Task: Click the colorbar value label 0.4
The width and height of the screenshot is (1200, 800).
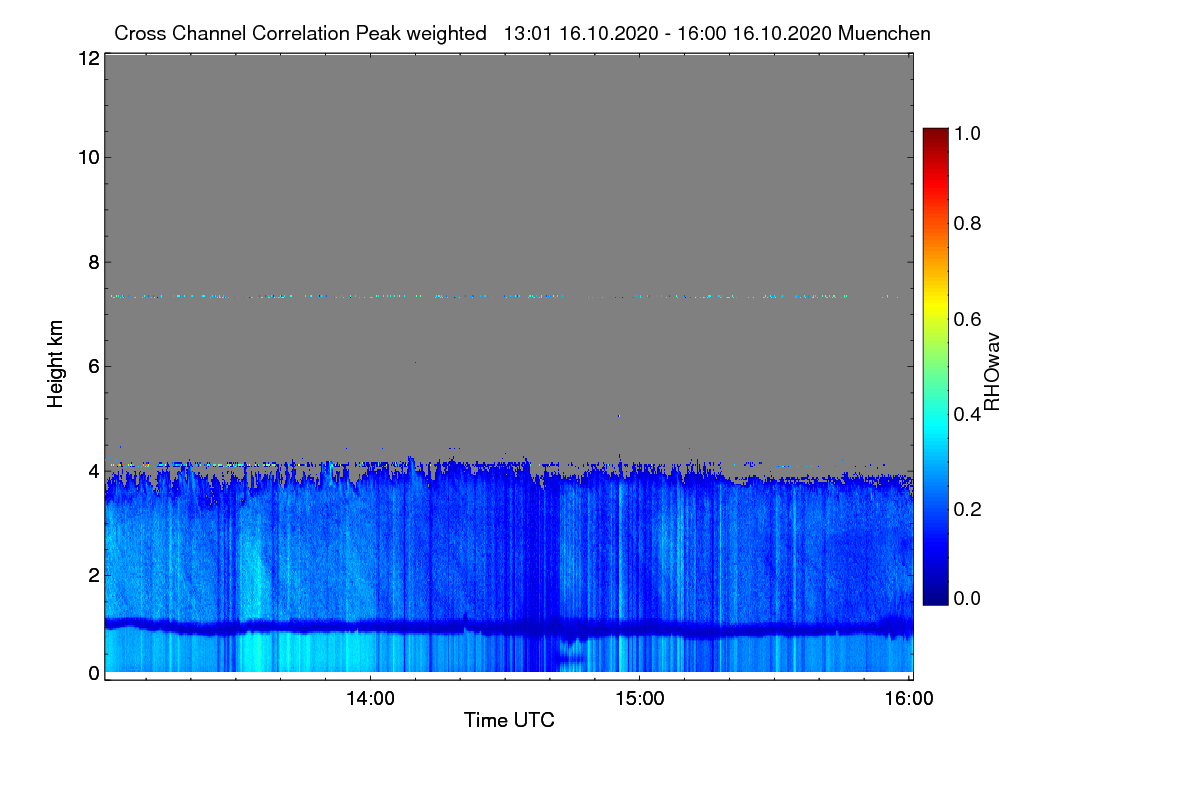Action: point(966,414)
